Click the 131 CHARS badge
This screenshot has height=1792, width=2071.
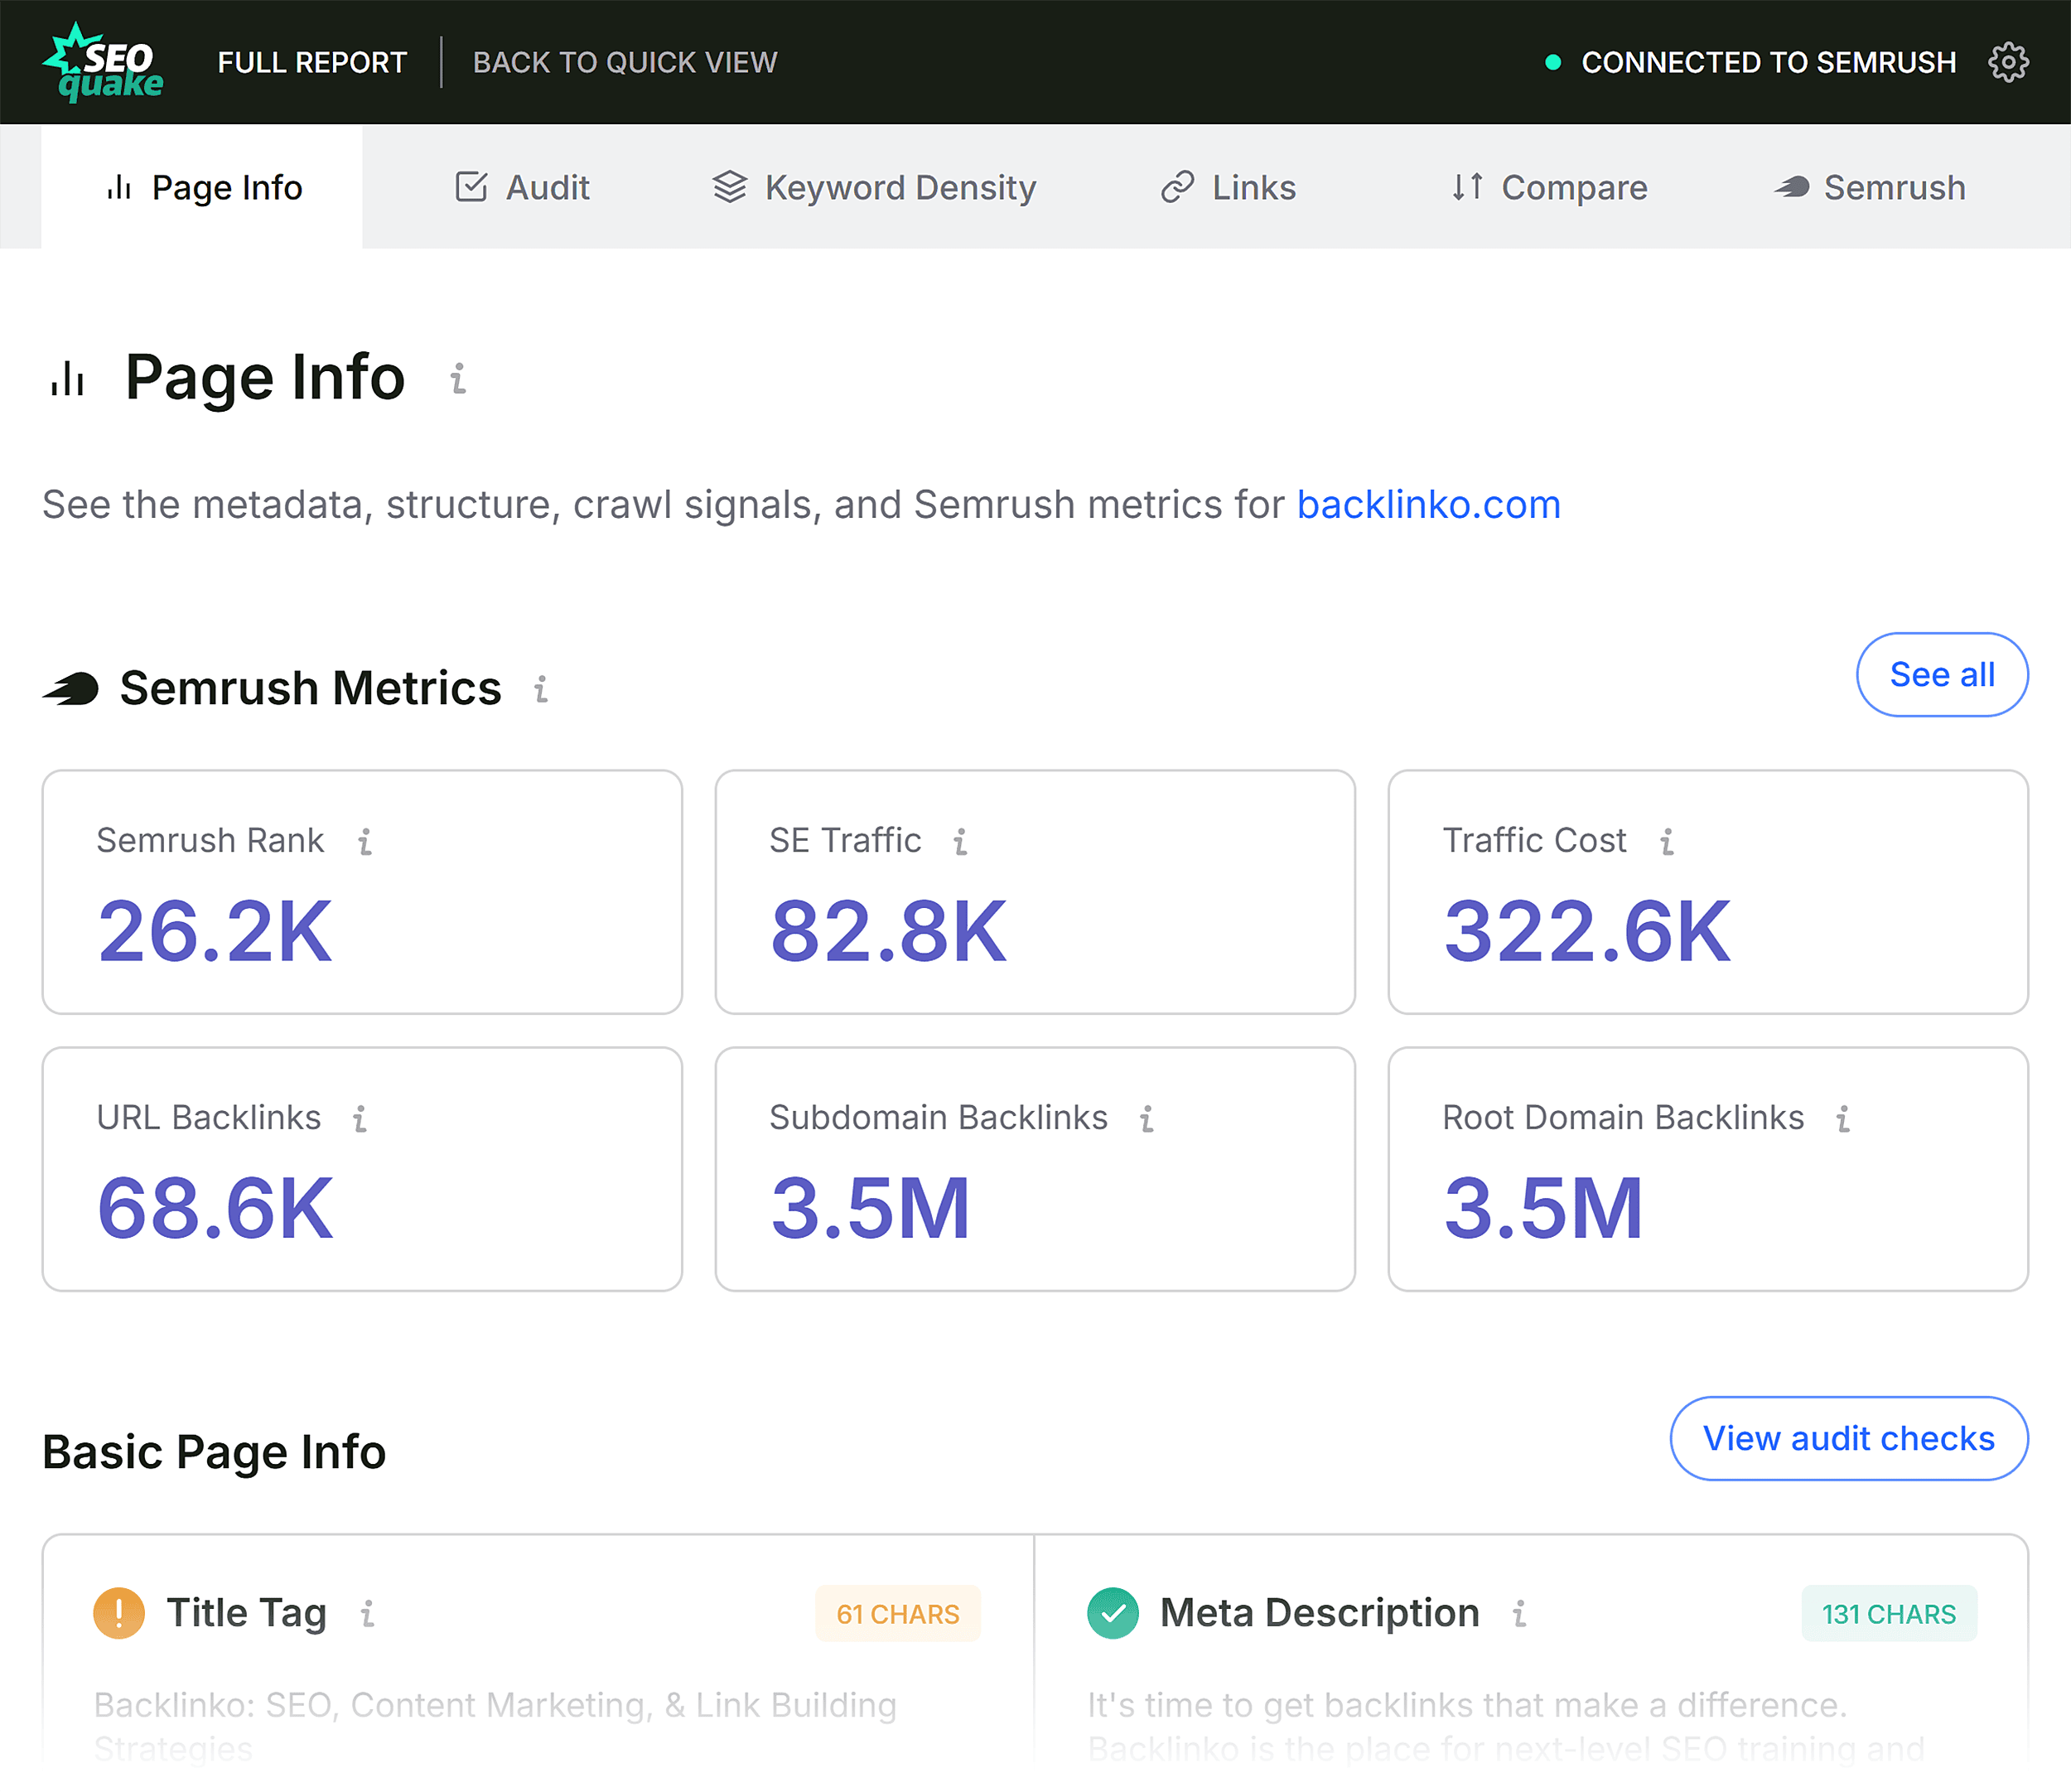pos(1889,1614)
